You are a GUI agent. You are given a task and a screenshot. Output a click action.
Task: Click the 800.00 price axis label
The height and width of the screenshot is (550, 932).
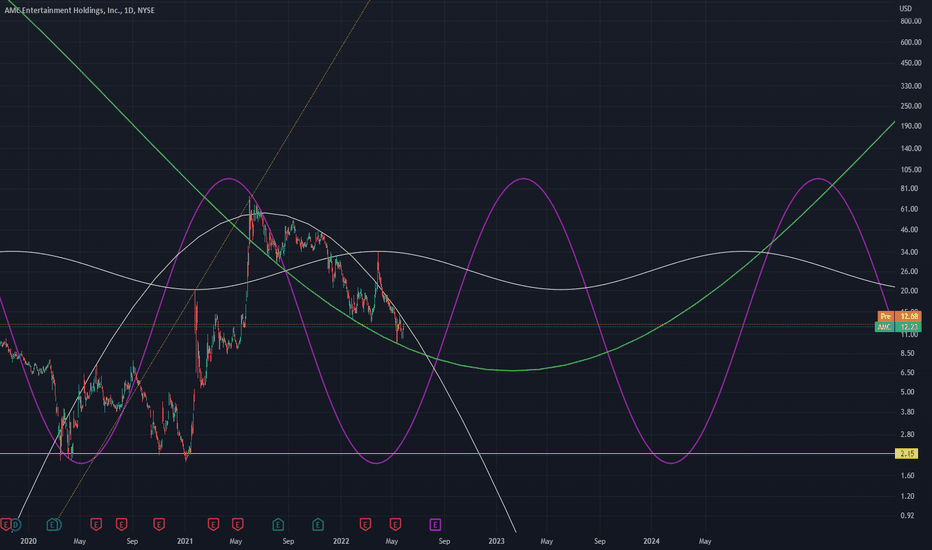click(x=911, y=21)
